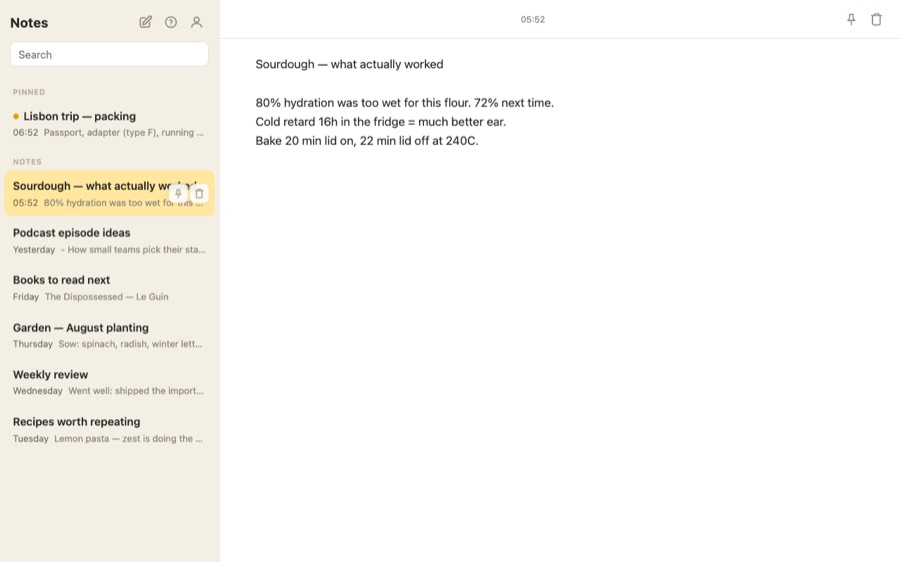Select the Sourdough — what actually worked note
This screenshot has height=562, width=900.
(x=109, y=193)
